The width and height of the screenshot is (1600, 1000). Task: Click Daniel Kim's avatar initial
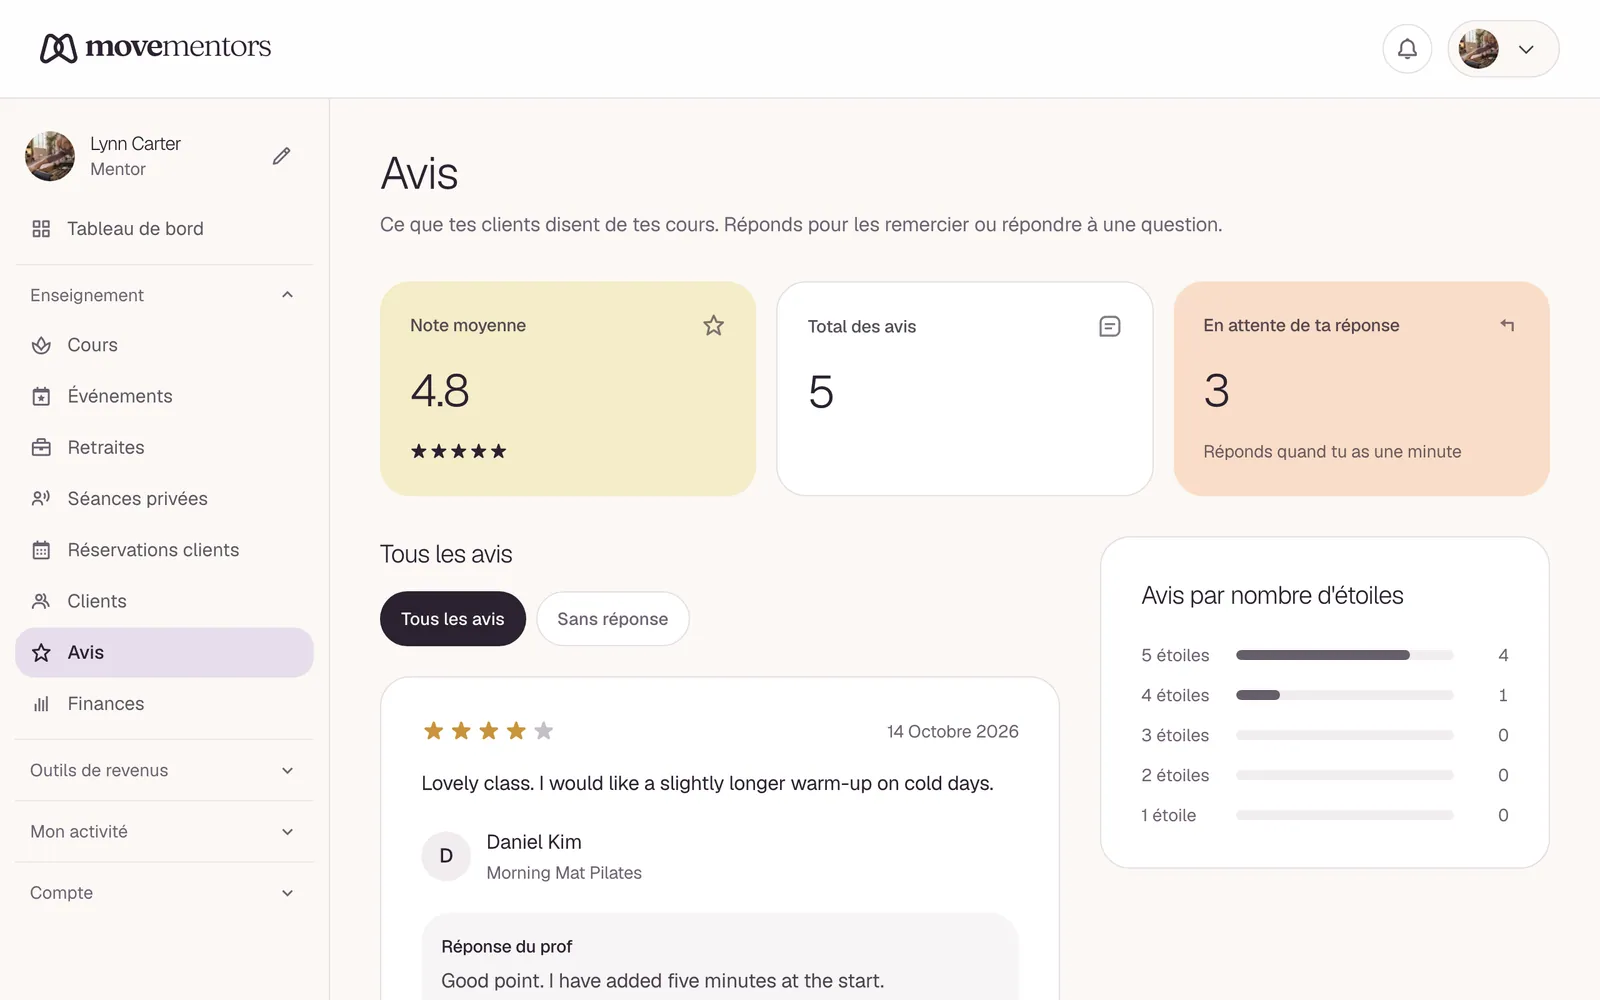(446, 856)
